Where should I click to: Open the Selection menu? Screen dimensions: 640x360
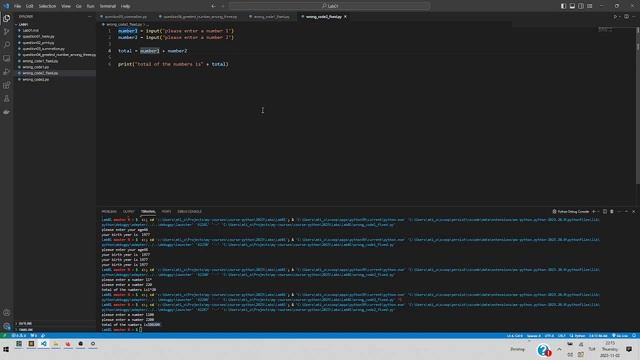(x=47, y=6)
